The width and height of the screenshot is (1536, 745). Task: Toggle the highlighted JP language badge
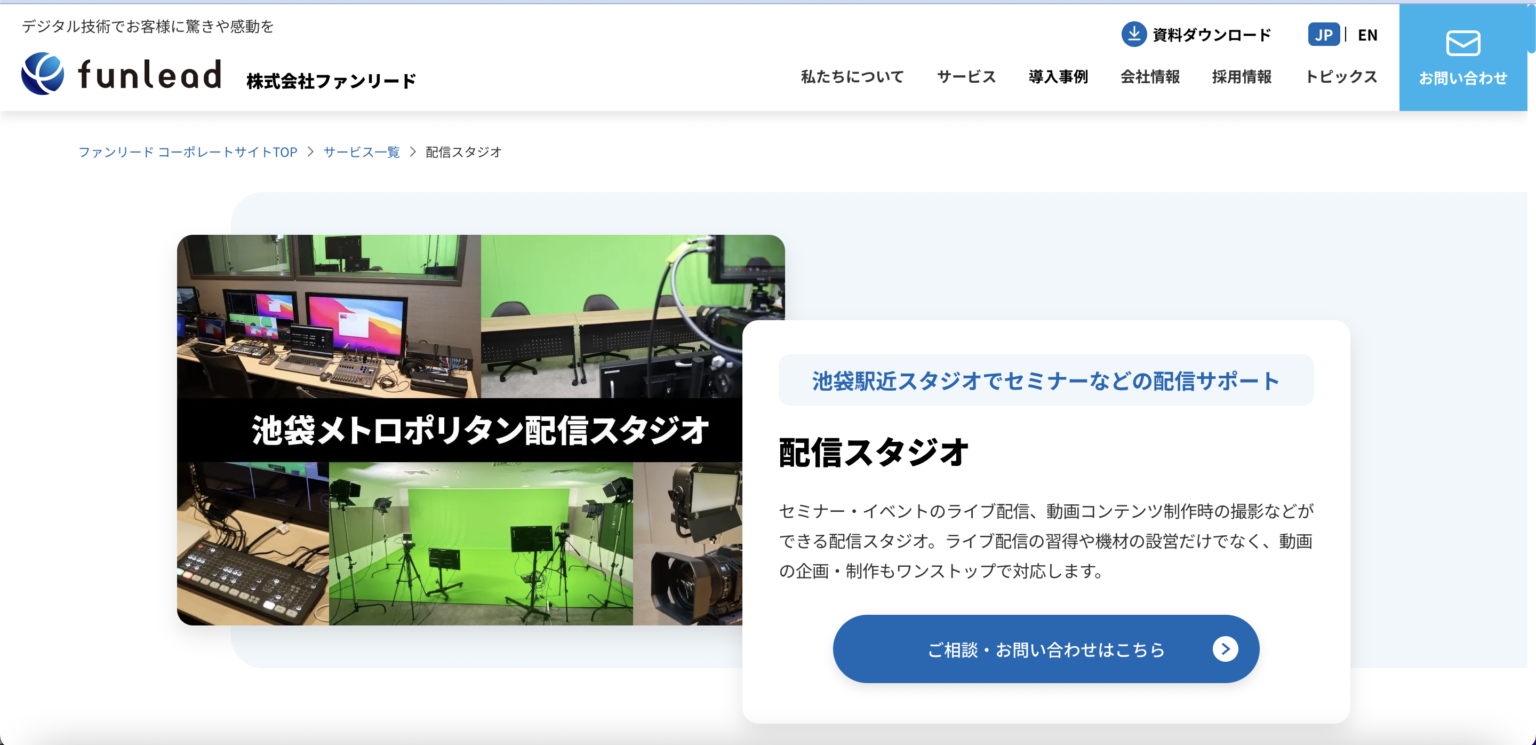pos(1324,33)
